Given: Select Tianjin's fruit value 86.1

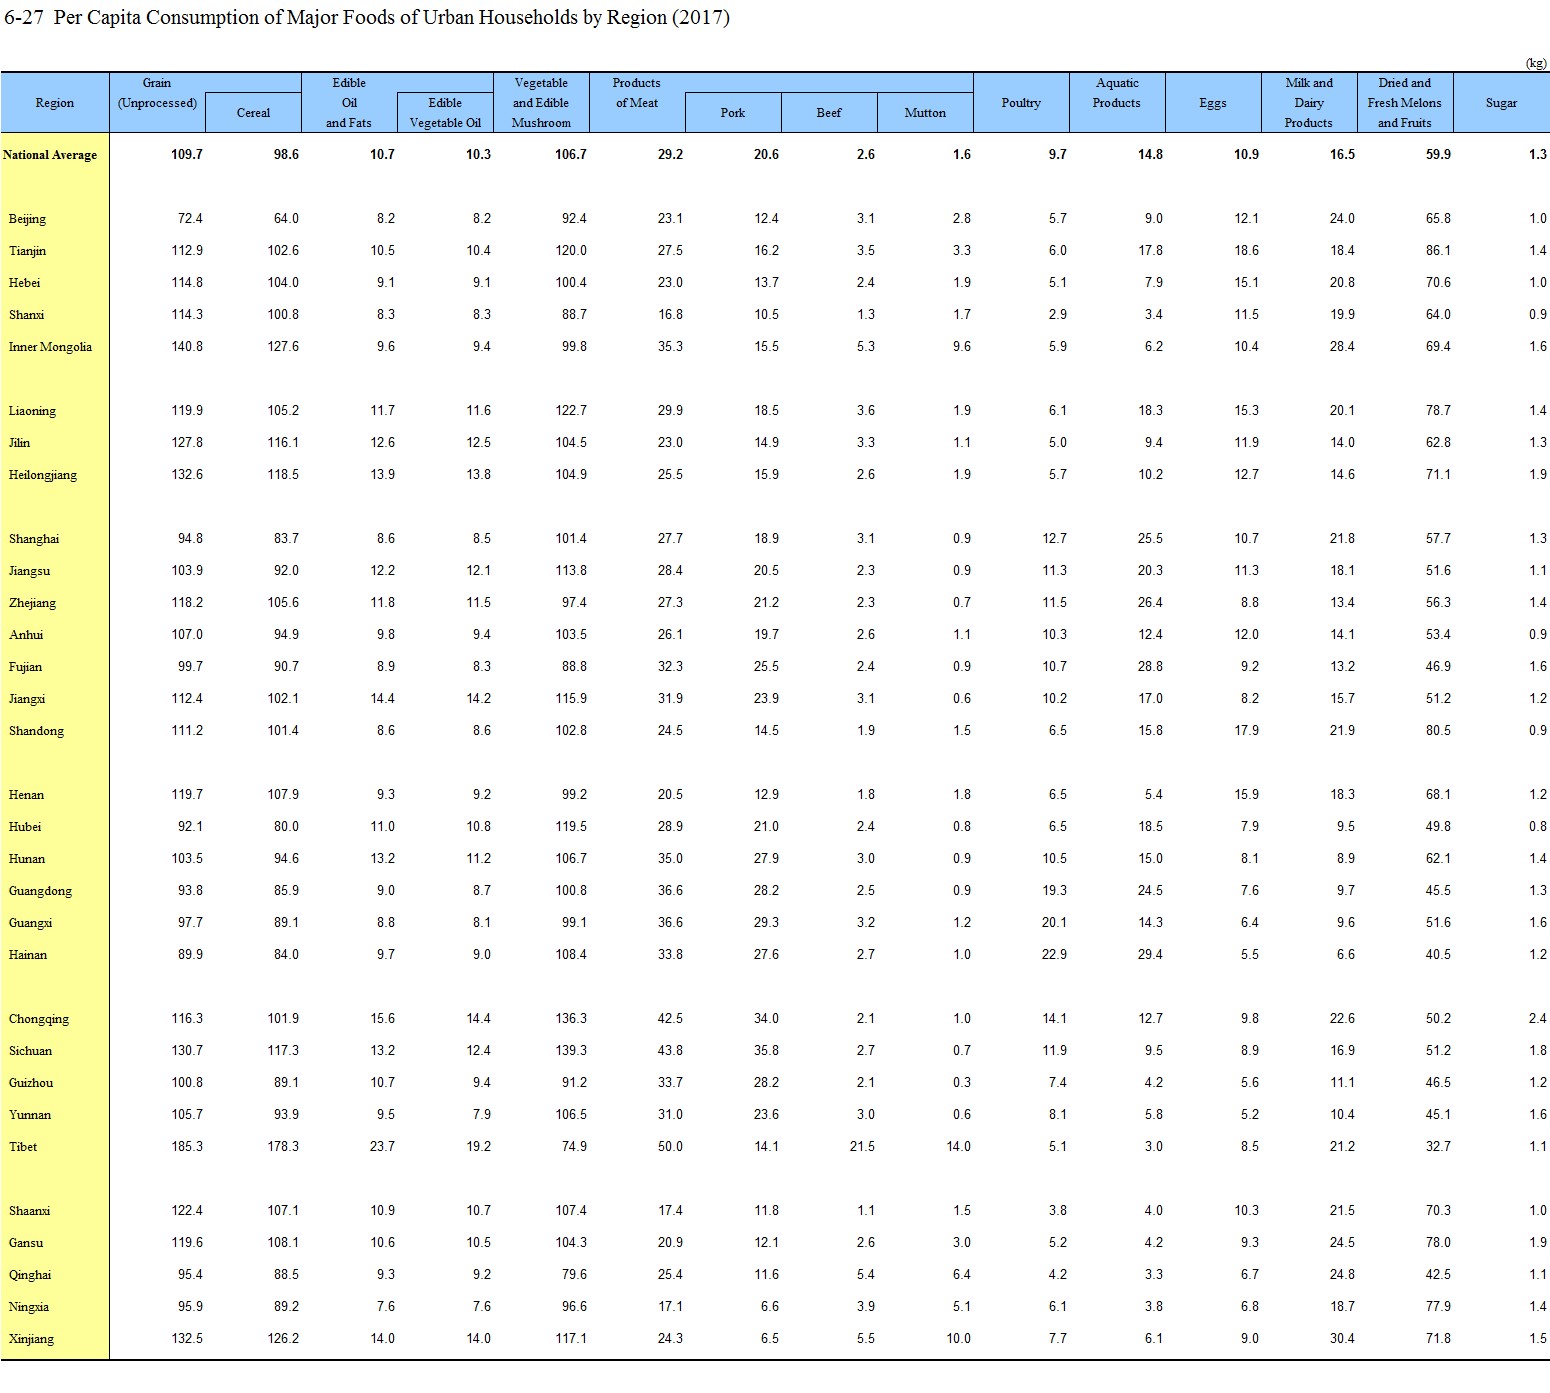Looking at the screenshot, I should click(1438, 251).
